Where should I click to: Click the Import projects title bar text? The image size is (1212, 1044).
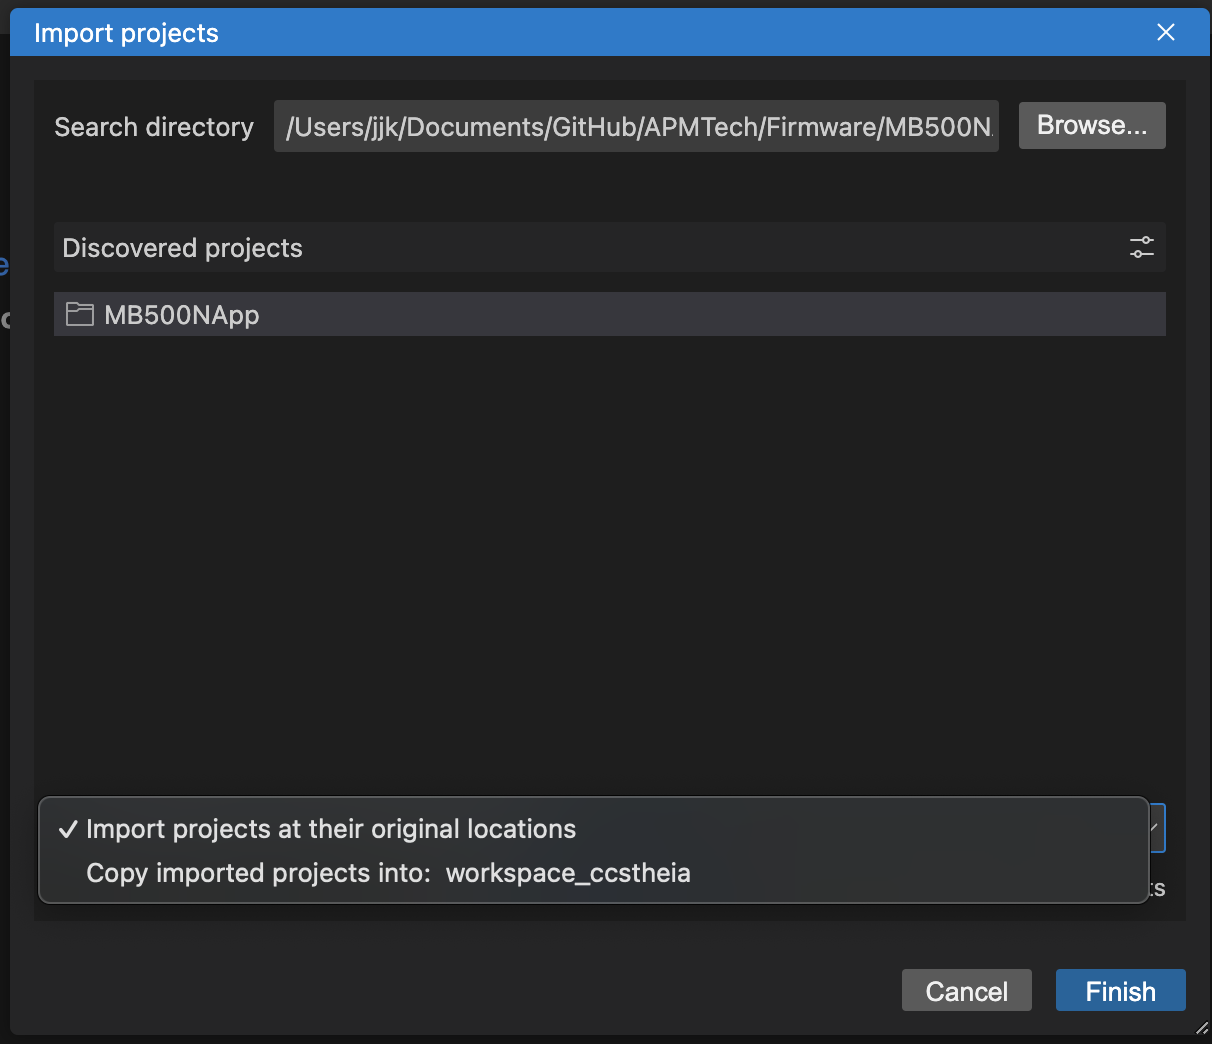click(x=126, y=33)
